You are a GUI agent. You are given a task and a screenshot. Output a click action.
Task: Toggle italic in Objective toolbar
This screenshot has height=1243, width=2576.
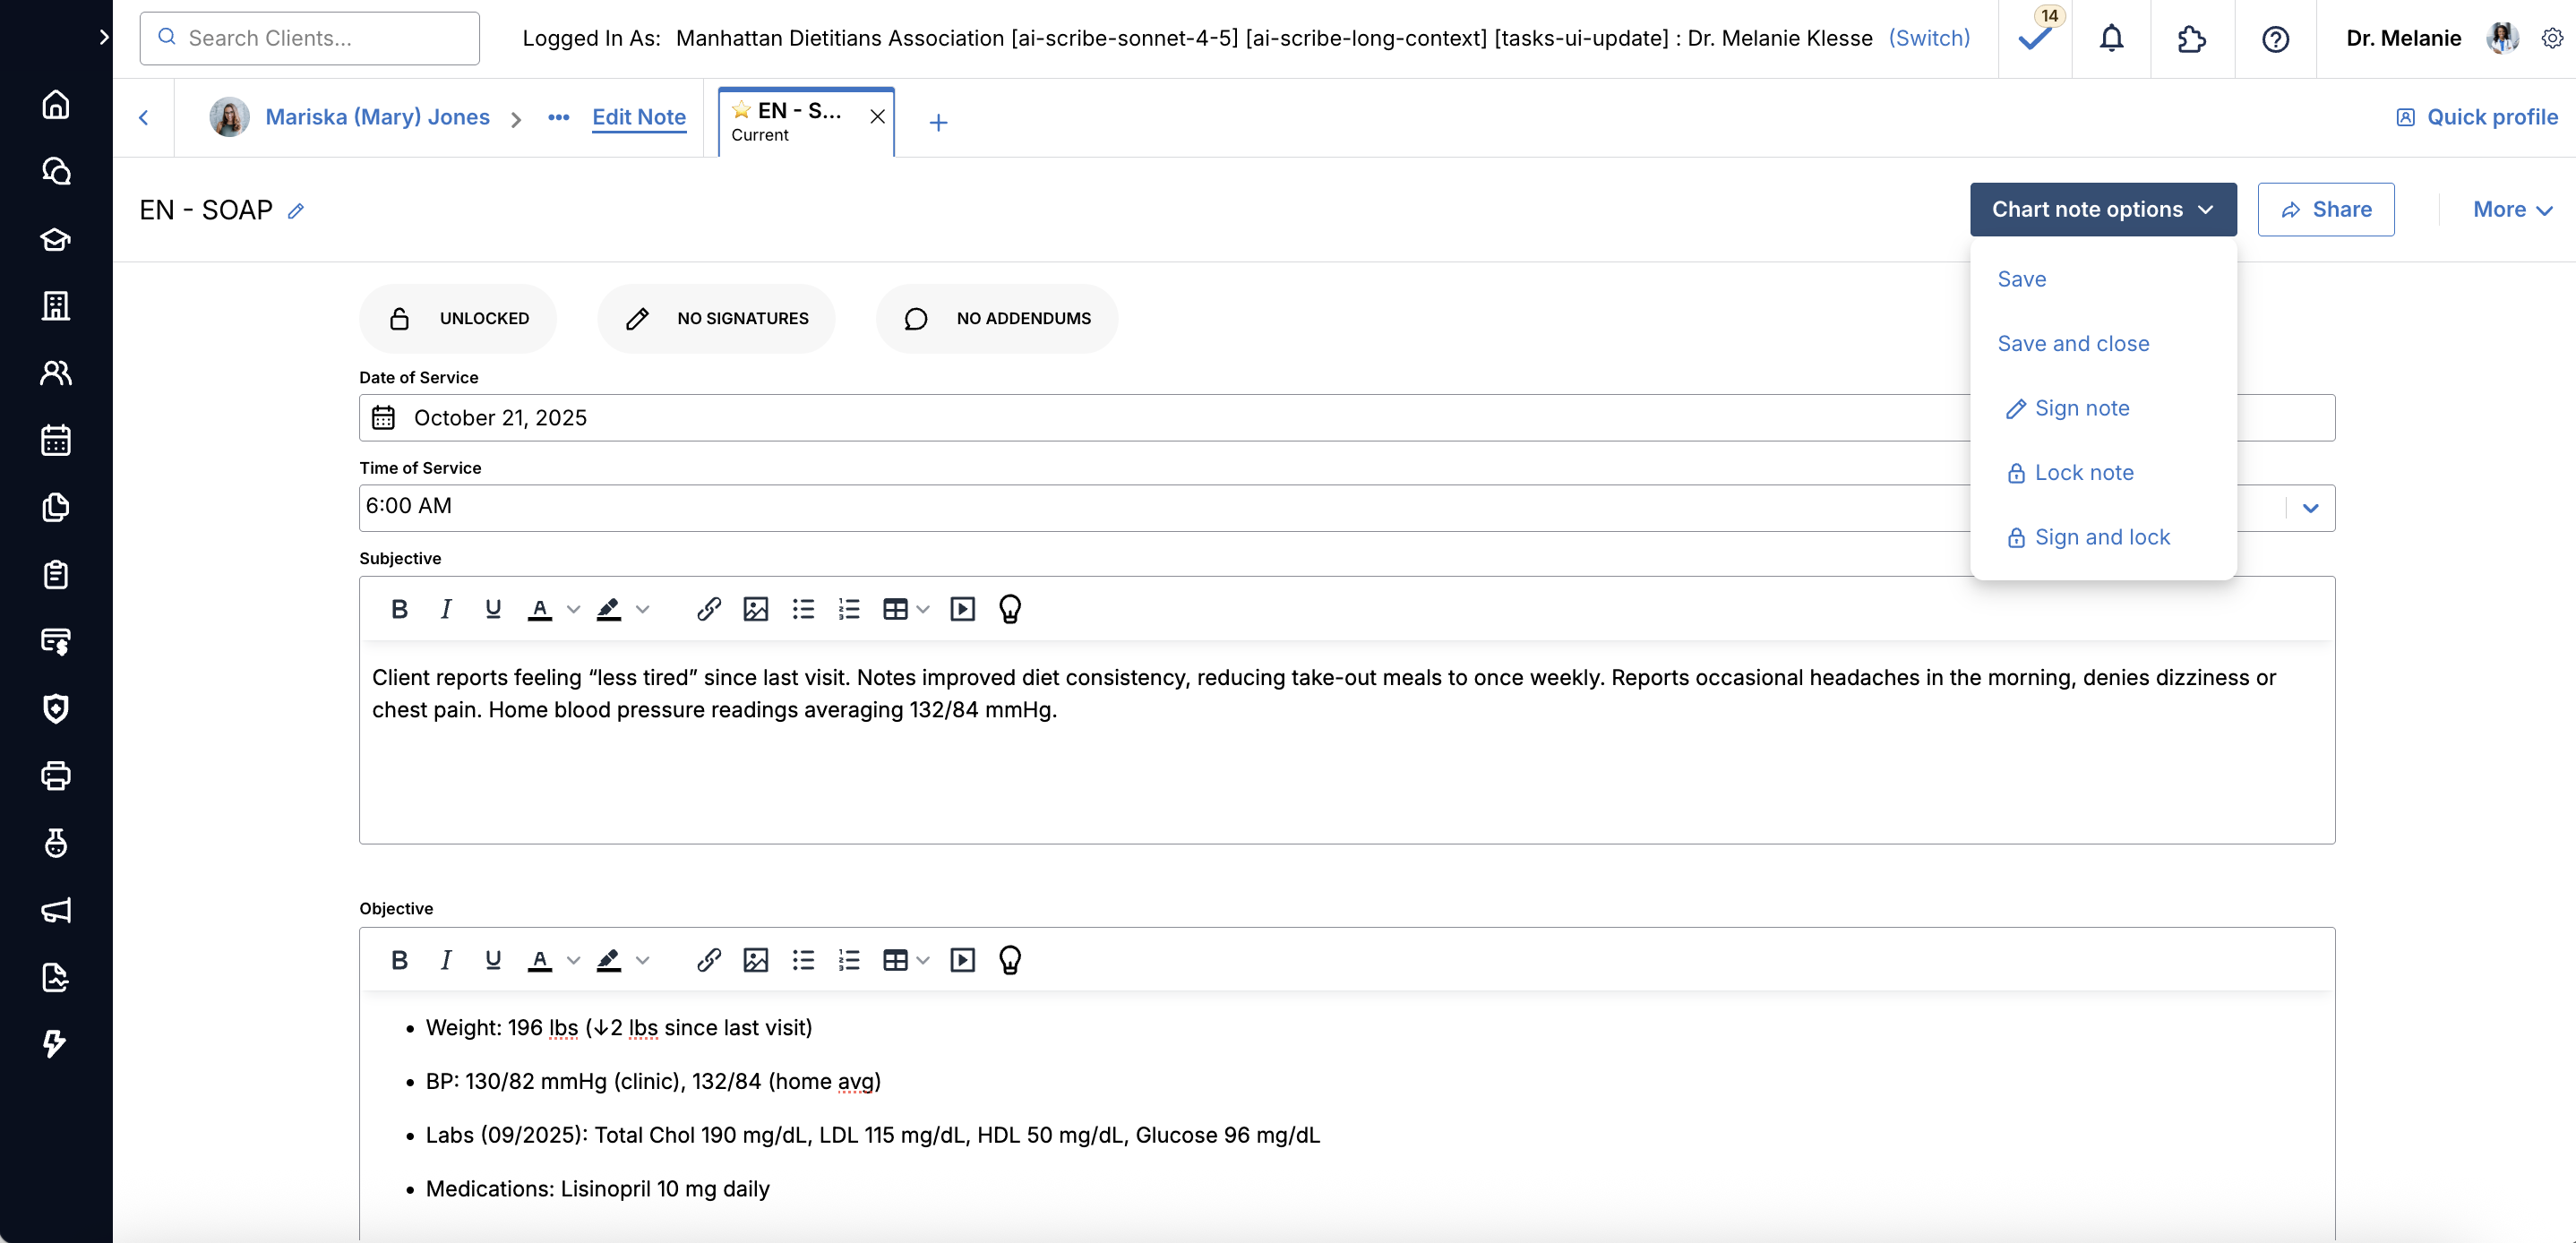[x=446, y=960]
